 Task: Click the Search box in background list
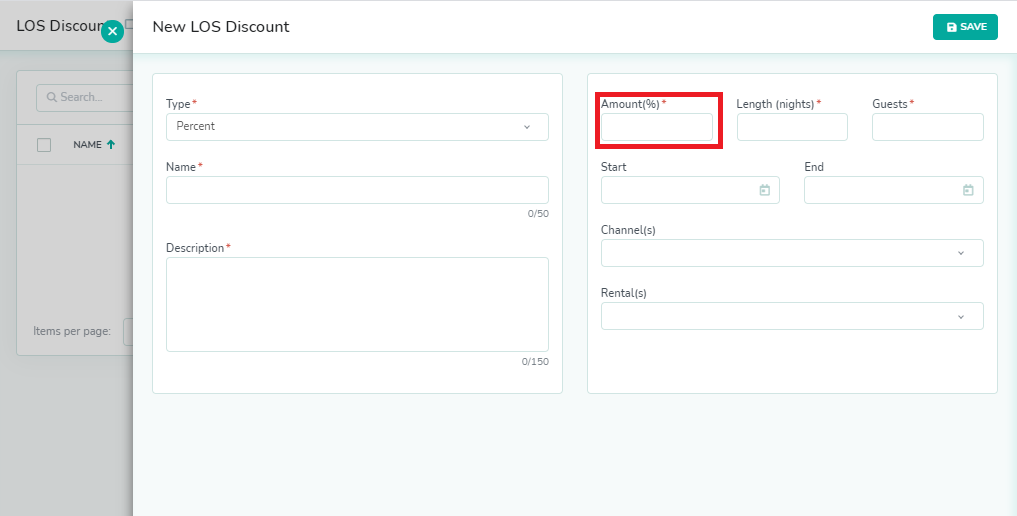(x=84, y=97)
